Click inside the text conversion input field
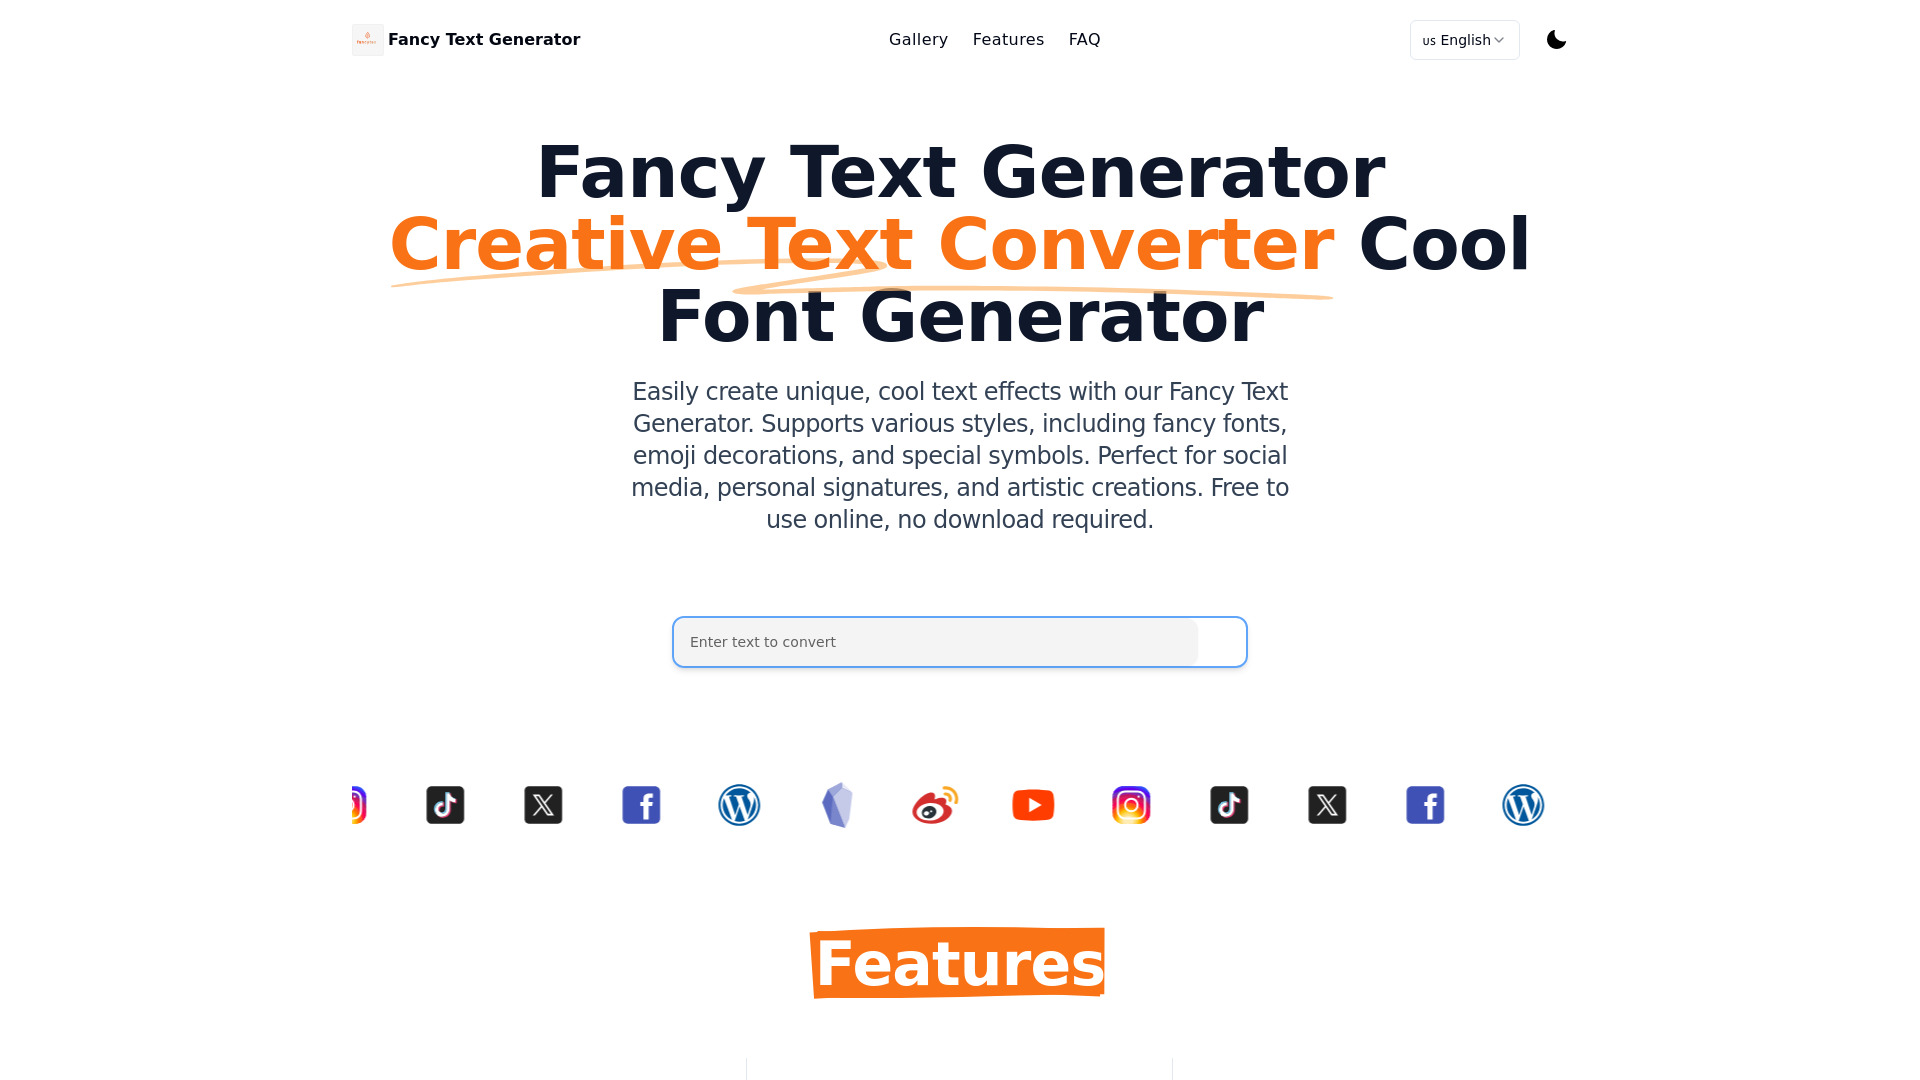The width and height of the screenshot is (1920, 1080). point(959,641)
